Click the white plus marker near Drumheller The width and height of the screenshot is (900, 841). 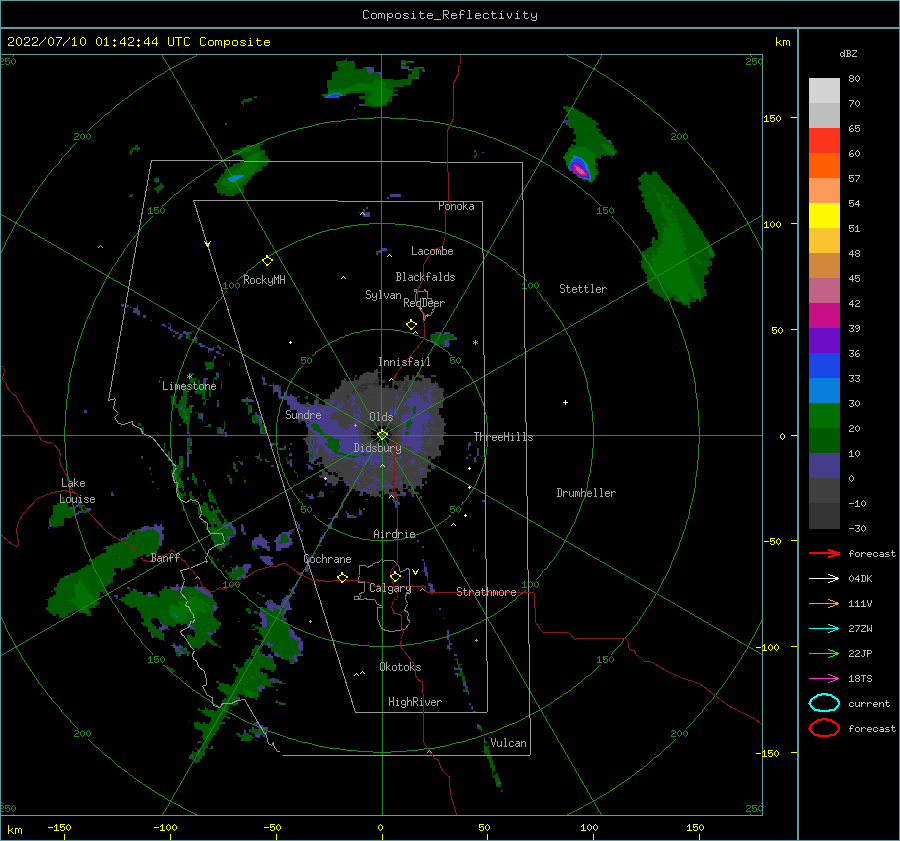[565, 402]
